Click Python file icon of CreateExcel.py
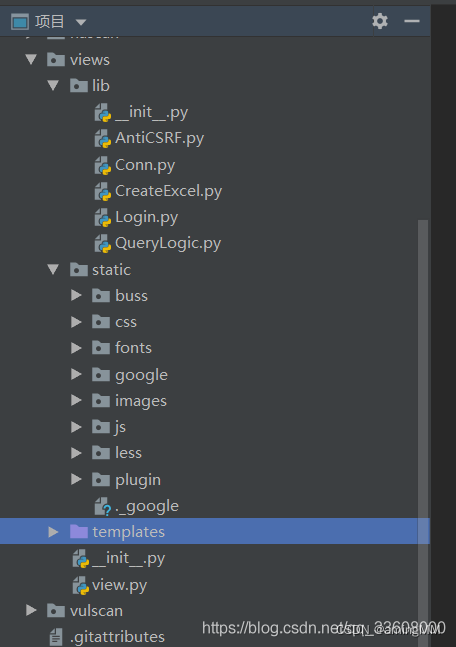456x647 pixels. click(x=103, y=191)
